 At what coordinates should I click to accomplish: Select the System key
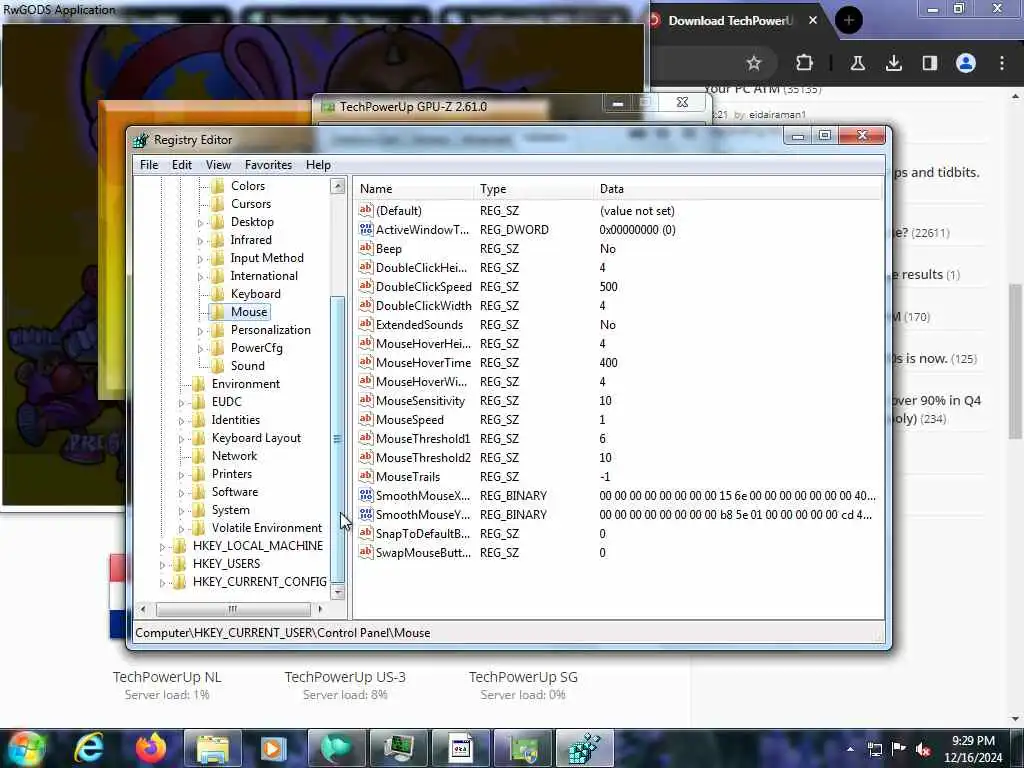230,510
